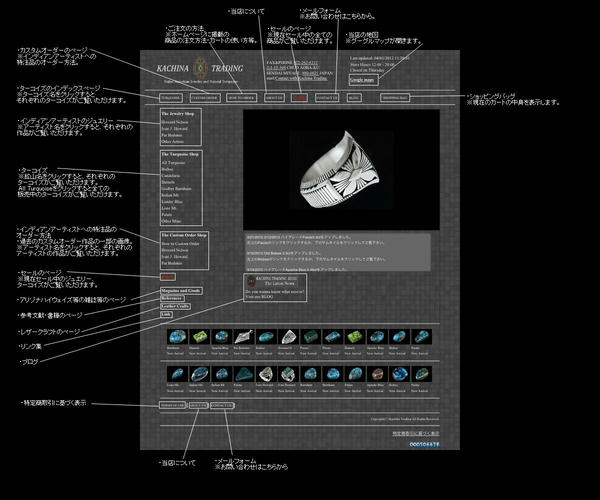Image resolution: width=600 pixels, height=500 pixels.
Task: Open Ivan J. Howard under Jewelry Shop
Action: (x=174, y=129)
